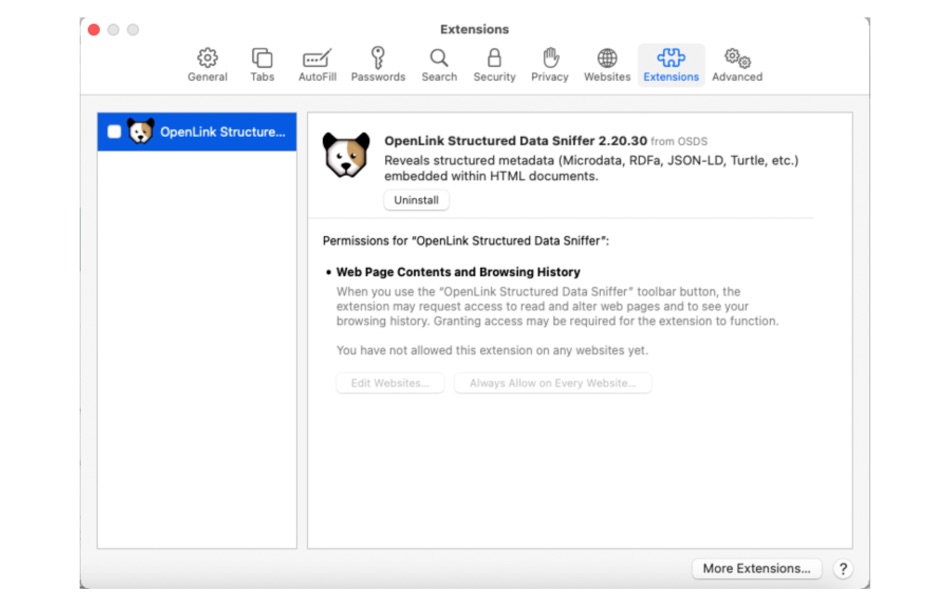Open the Passwords preferences pane

point(377,65)
